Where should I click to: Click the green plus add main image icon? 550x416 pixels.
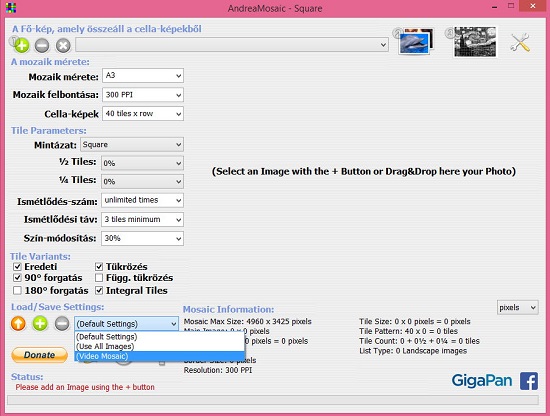(x=22, y=46)
